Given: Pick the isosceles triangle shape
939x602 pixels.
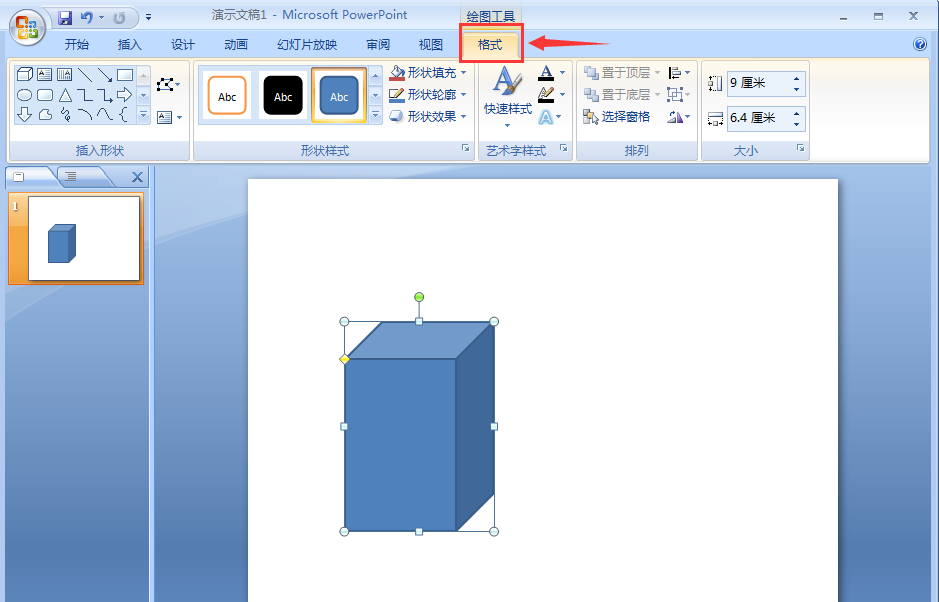Looking at the screenshot, I should 65,95.
